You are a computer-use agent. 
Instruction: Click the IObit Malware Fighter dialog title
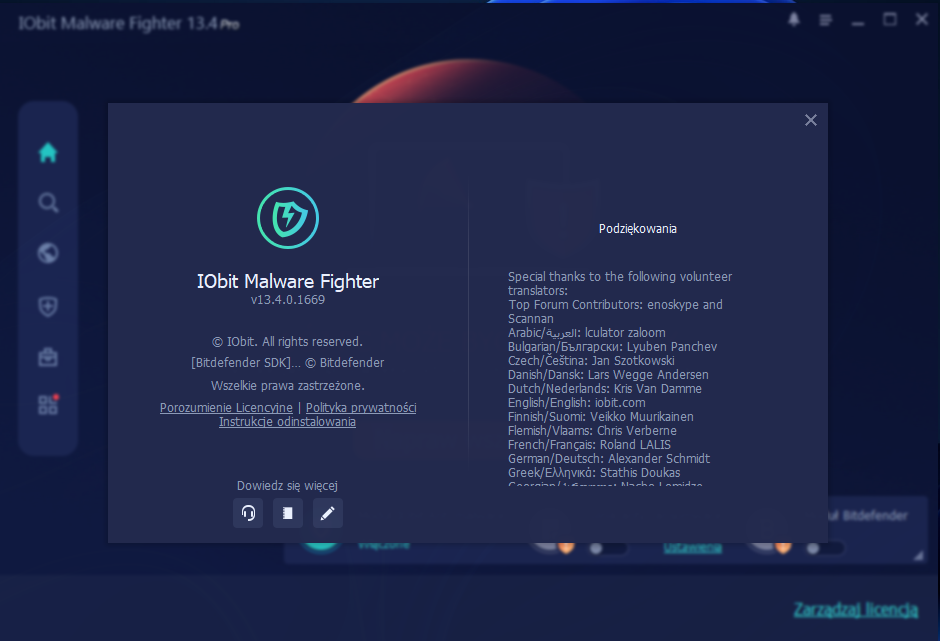(x=288, y=281)
